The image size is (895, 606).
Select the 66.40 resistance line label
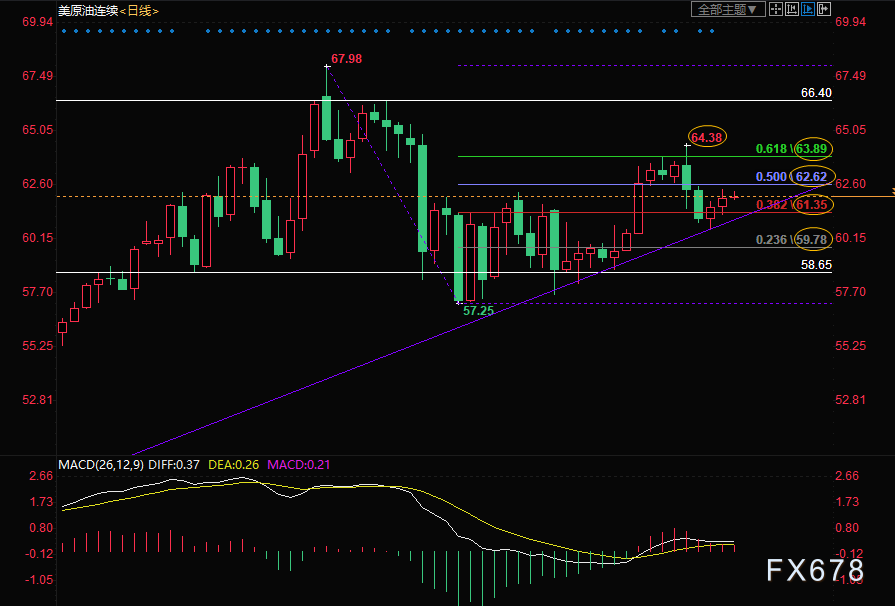816,93
